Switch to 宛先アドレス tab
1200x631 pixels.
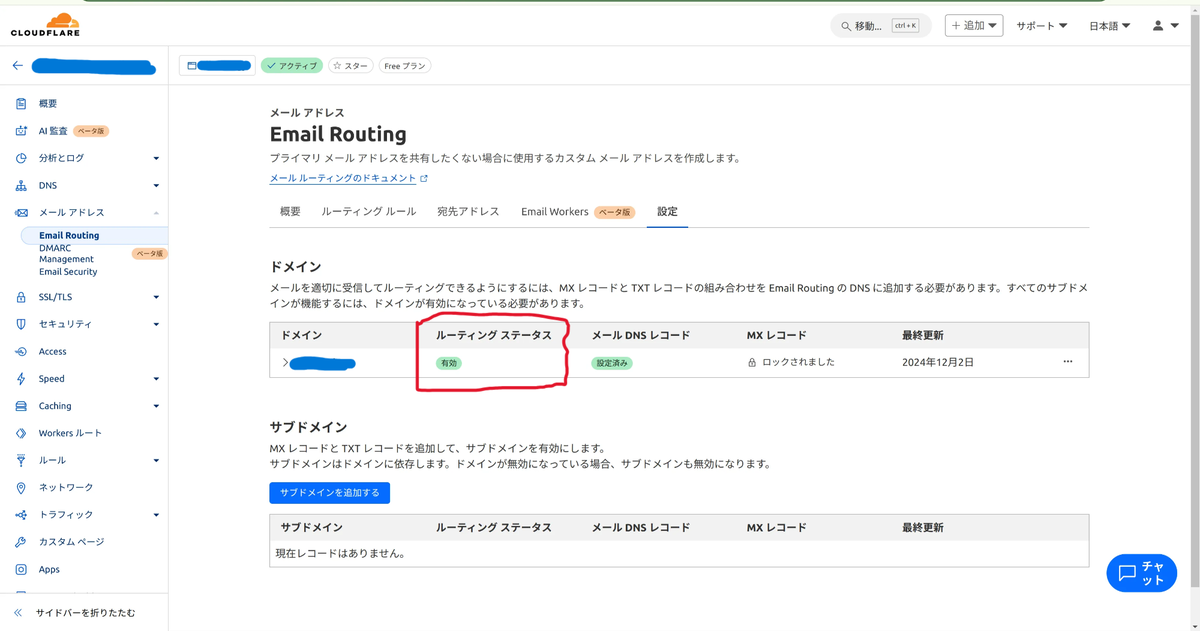(x=468, y=212)
